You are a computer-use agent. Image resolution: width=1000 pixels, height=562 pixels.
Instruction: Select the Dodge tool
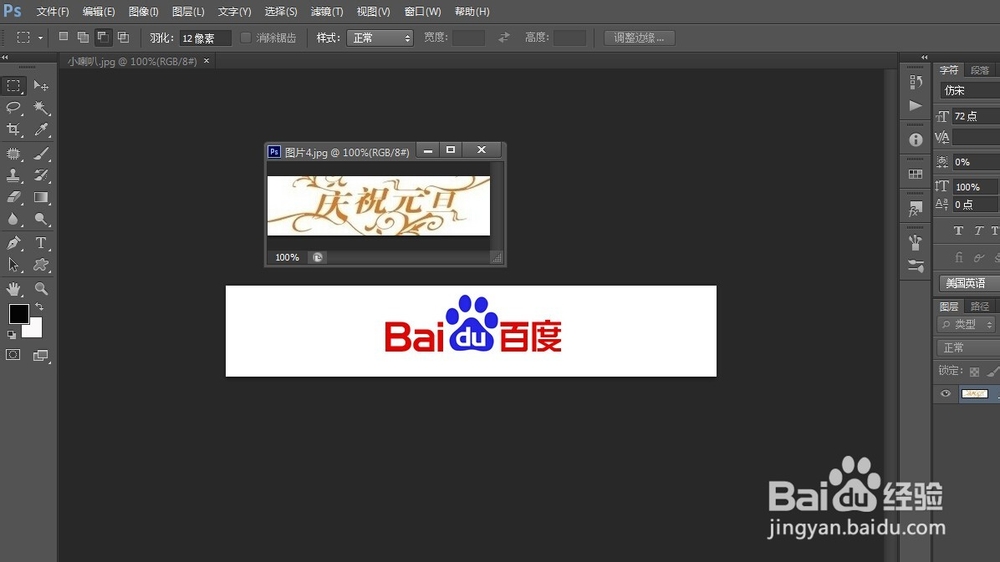pyautogui.click(x=41, y=219)
